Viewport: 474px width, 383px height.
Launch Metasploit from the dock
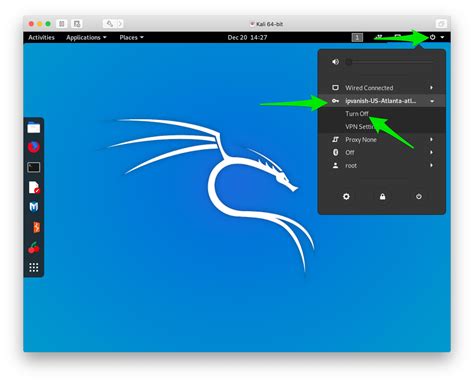coord(34,207)
